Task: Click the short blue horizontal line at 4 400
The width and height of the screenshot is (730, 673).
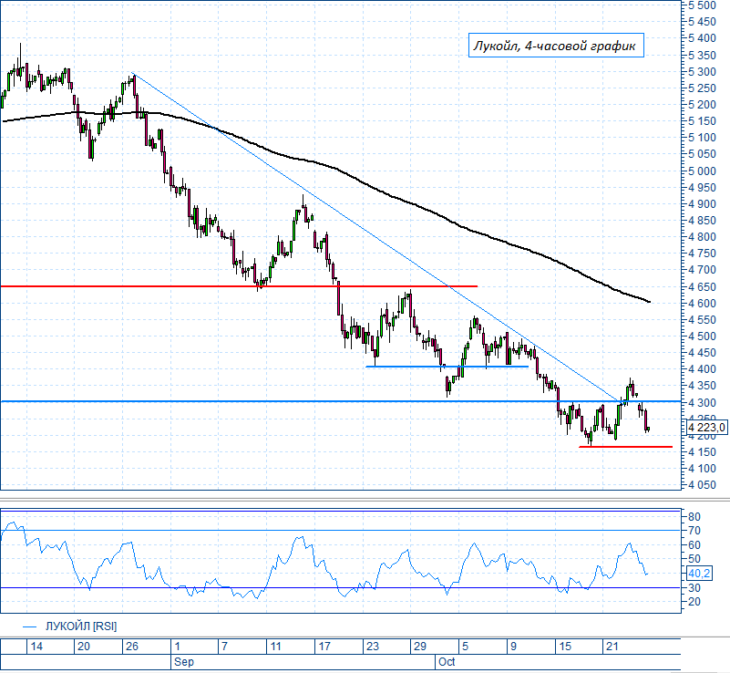Action: [x=447, y=366]
